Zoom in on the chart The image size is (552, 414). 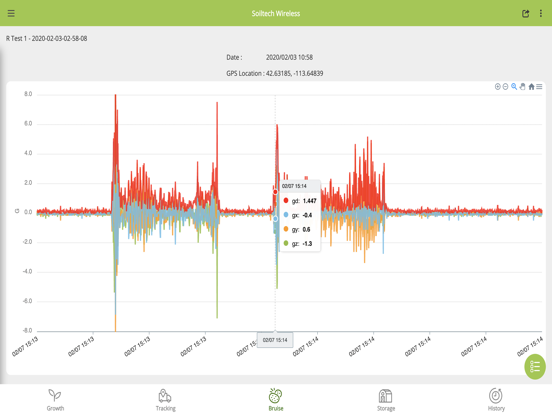[497, 87]
